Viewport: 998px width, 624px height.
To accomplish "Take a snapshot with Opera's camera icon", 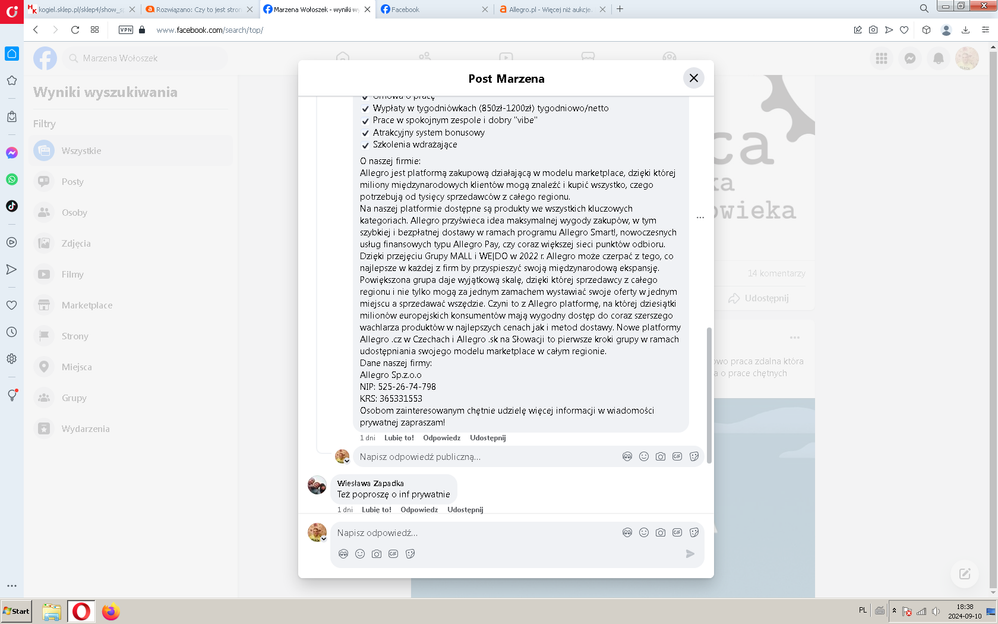I will (873, 30).
